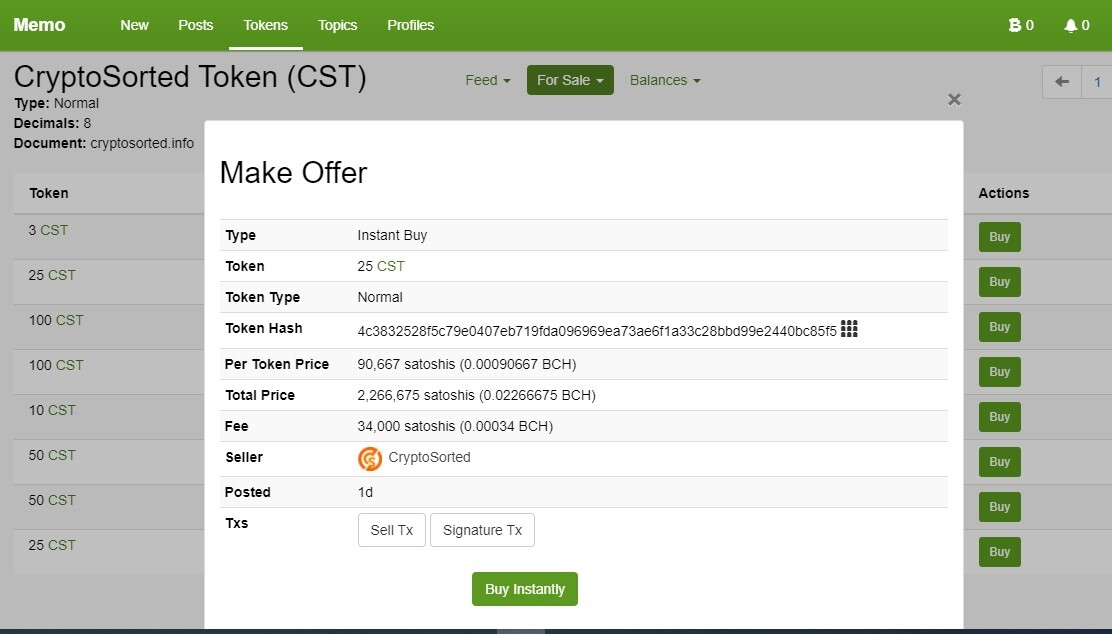
Task: Click the token hash grid QR icon
Action: pyautogui.click(x=849, y=328)
